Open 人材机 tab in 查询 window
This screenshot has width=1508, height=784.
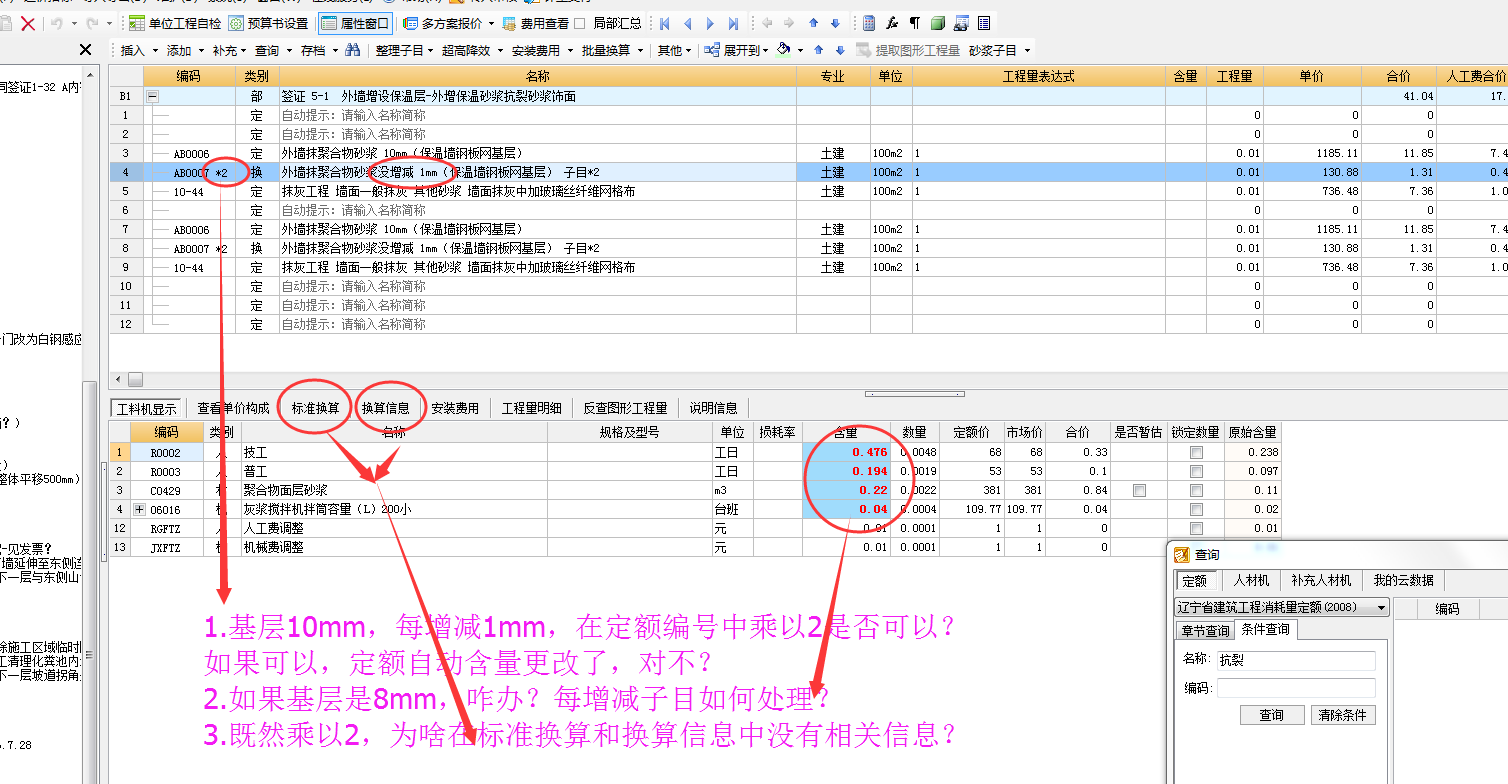point(1251,580)
